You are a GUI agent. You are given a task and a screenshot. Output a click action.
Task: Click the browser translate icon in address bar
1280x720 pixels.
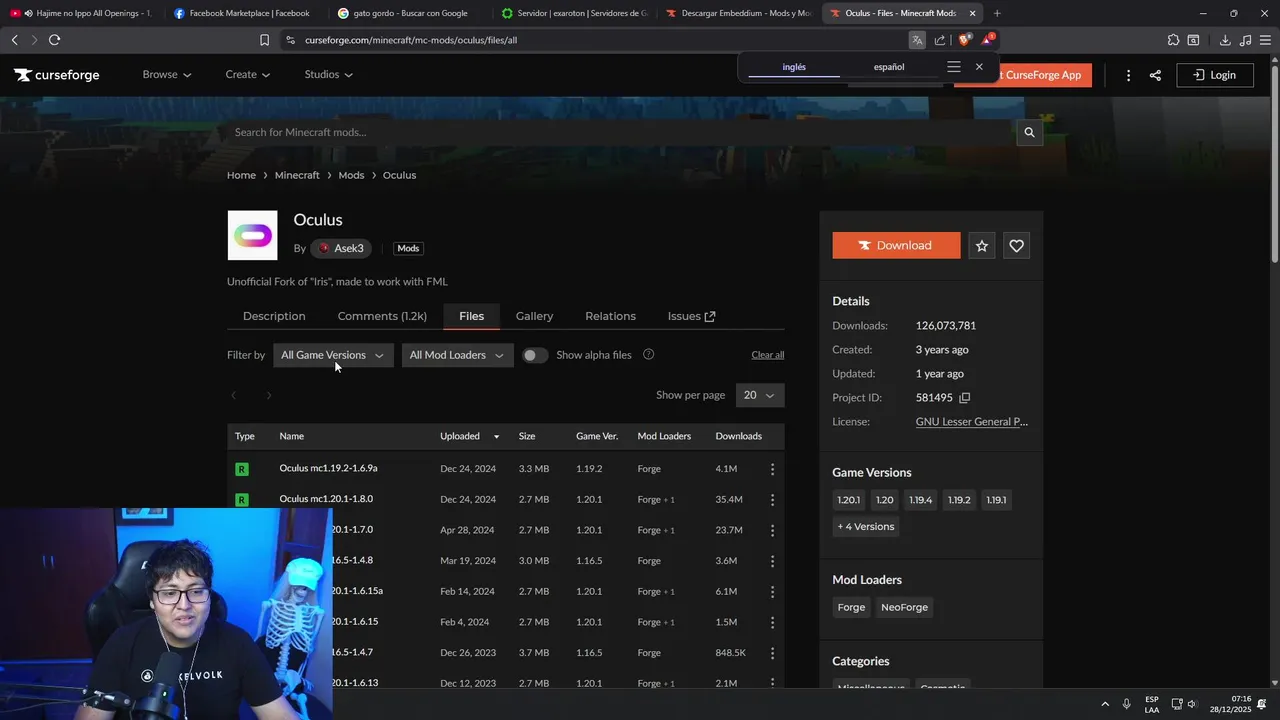click(x=917, y=40)
